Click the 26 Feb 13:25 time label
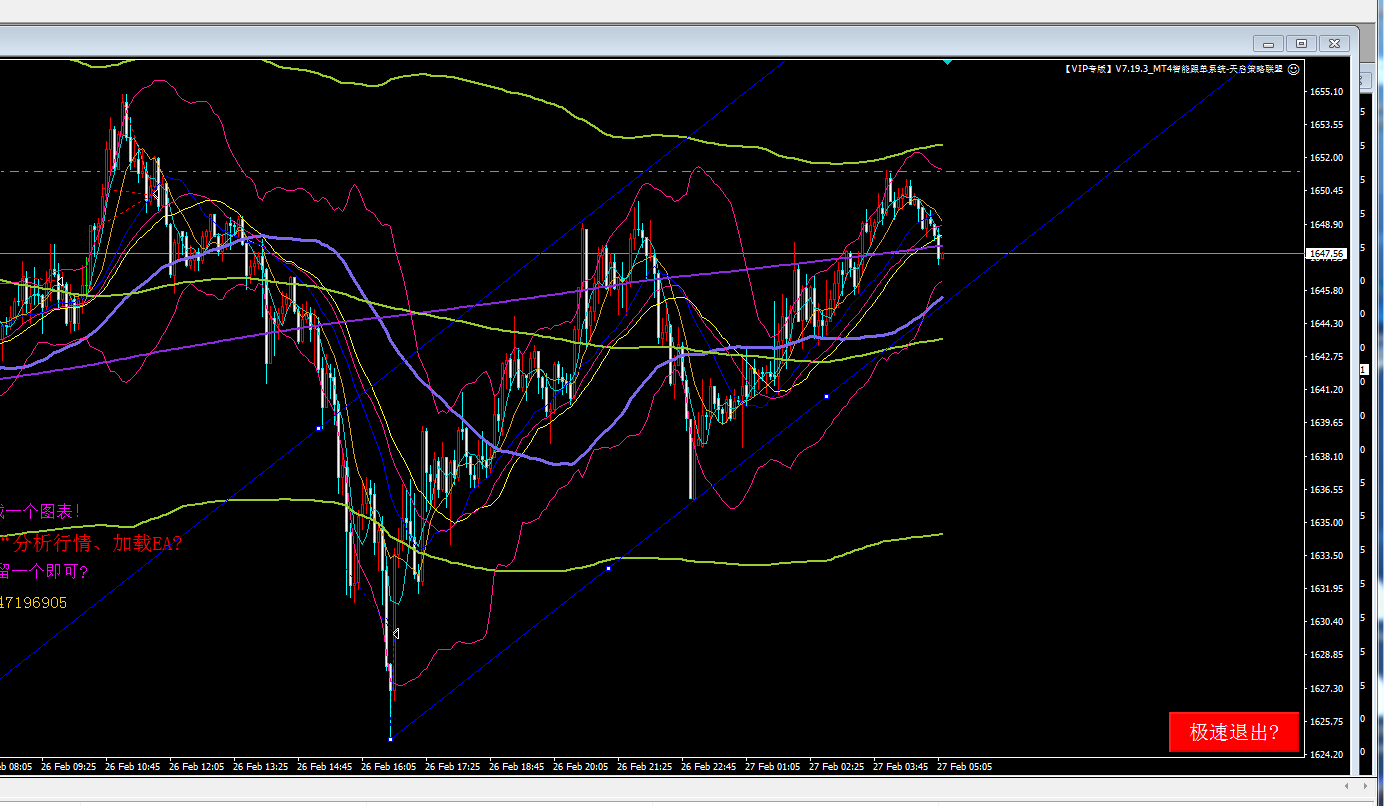1384x806 pixels. 261,767
